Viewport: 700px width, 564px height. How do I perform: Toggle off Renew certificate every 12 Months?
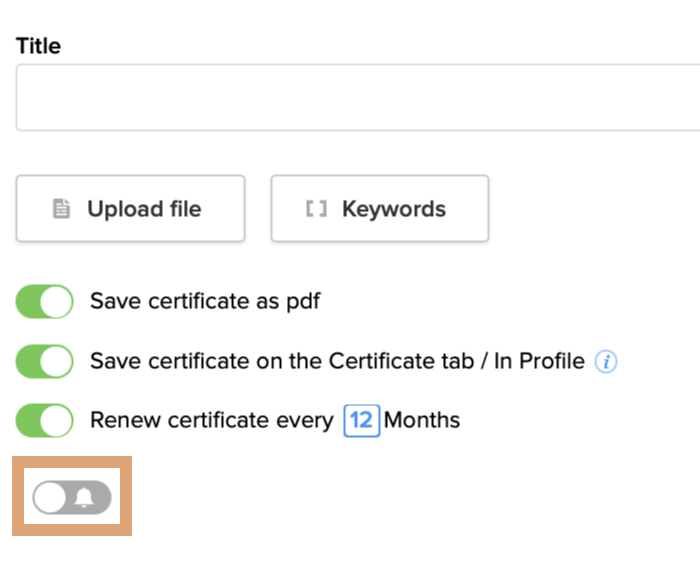(x=45, y=420)
